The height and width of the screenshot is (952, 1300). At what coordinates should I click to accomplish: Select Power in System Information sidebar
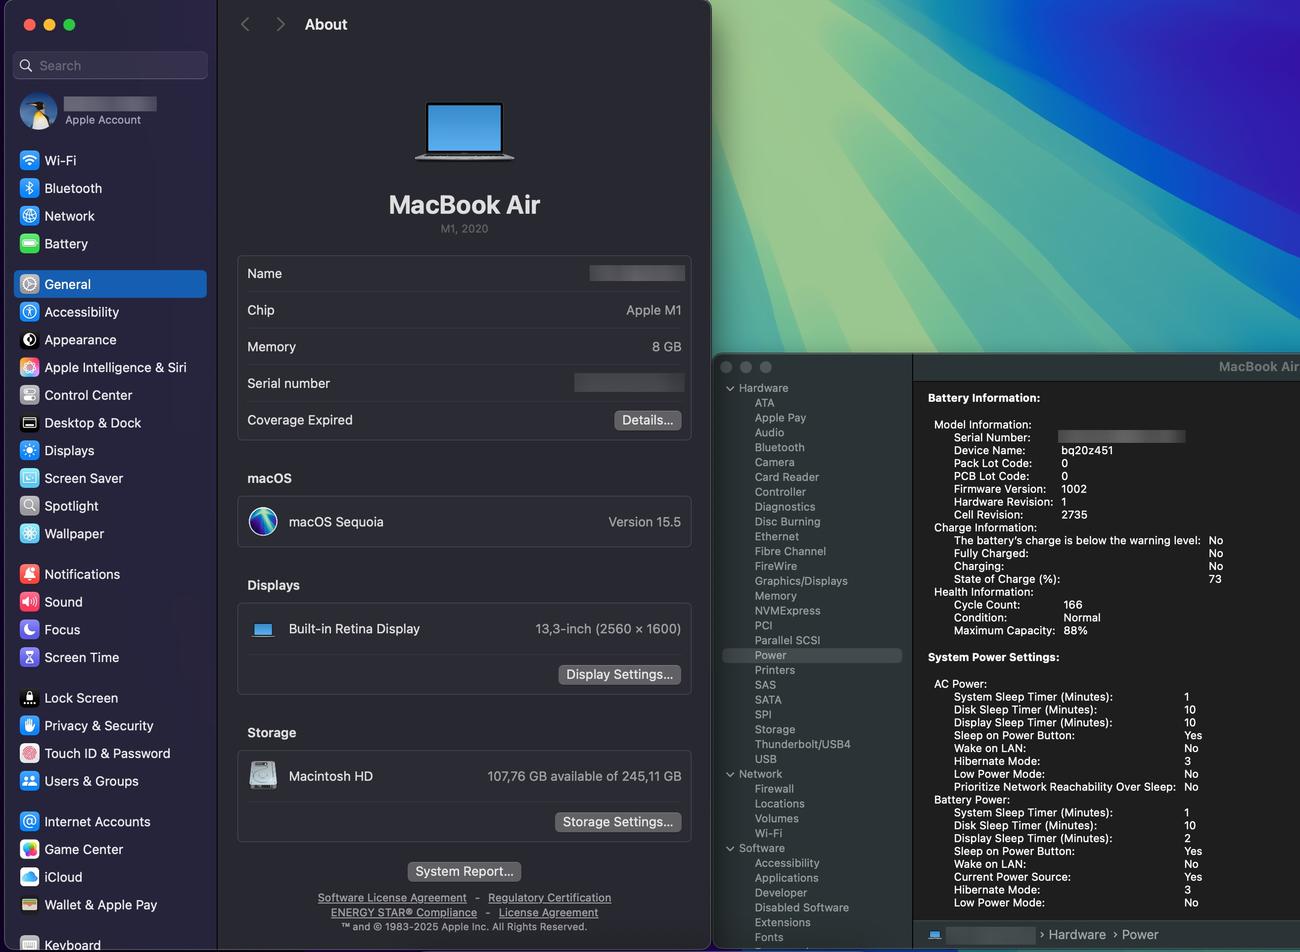812,655
